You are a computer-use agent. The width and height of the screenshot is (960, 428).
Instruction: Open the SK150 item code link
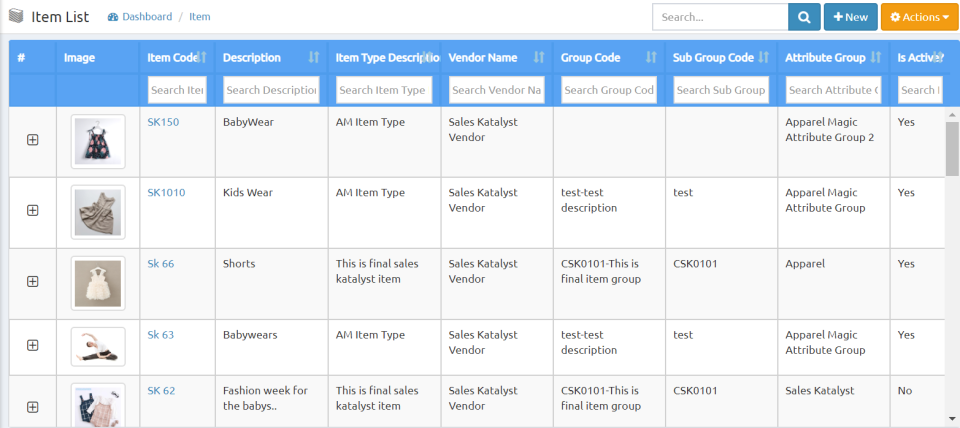(163, 122)
